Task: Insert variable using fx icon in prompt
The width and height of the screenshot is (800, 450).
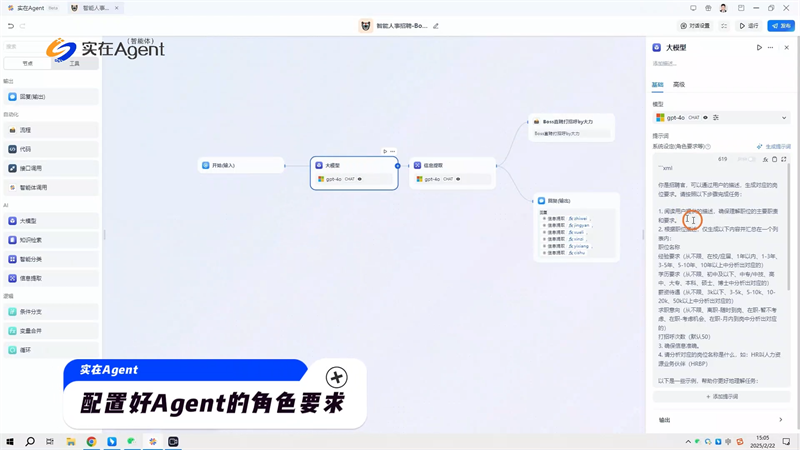Action: coord(765,159)
